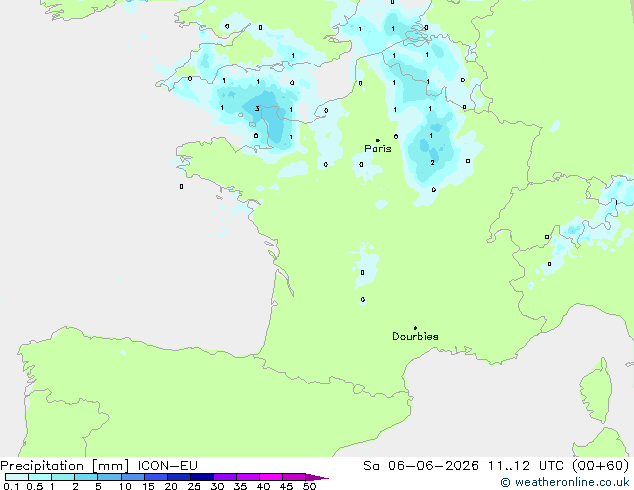Screen dimensions: 634x490
Task: Click the legend label '10'
Action: (125, 486)
